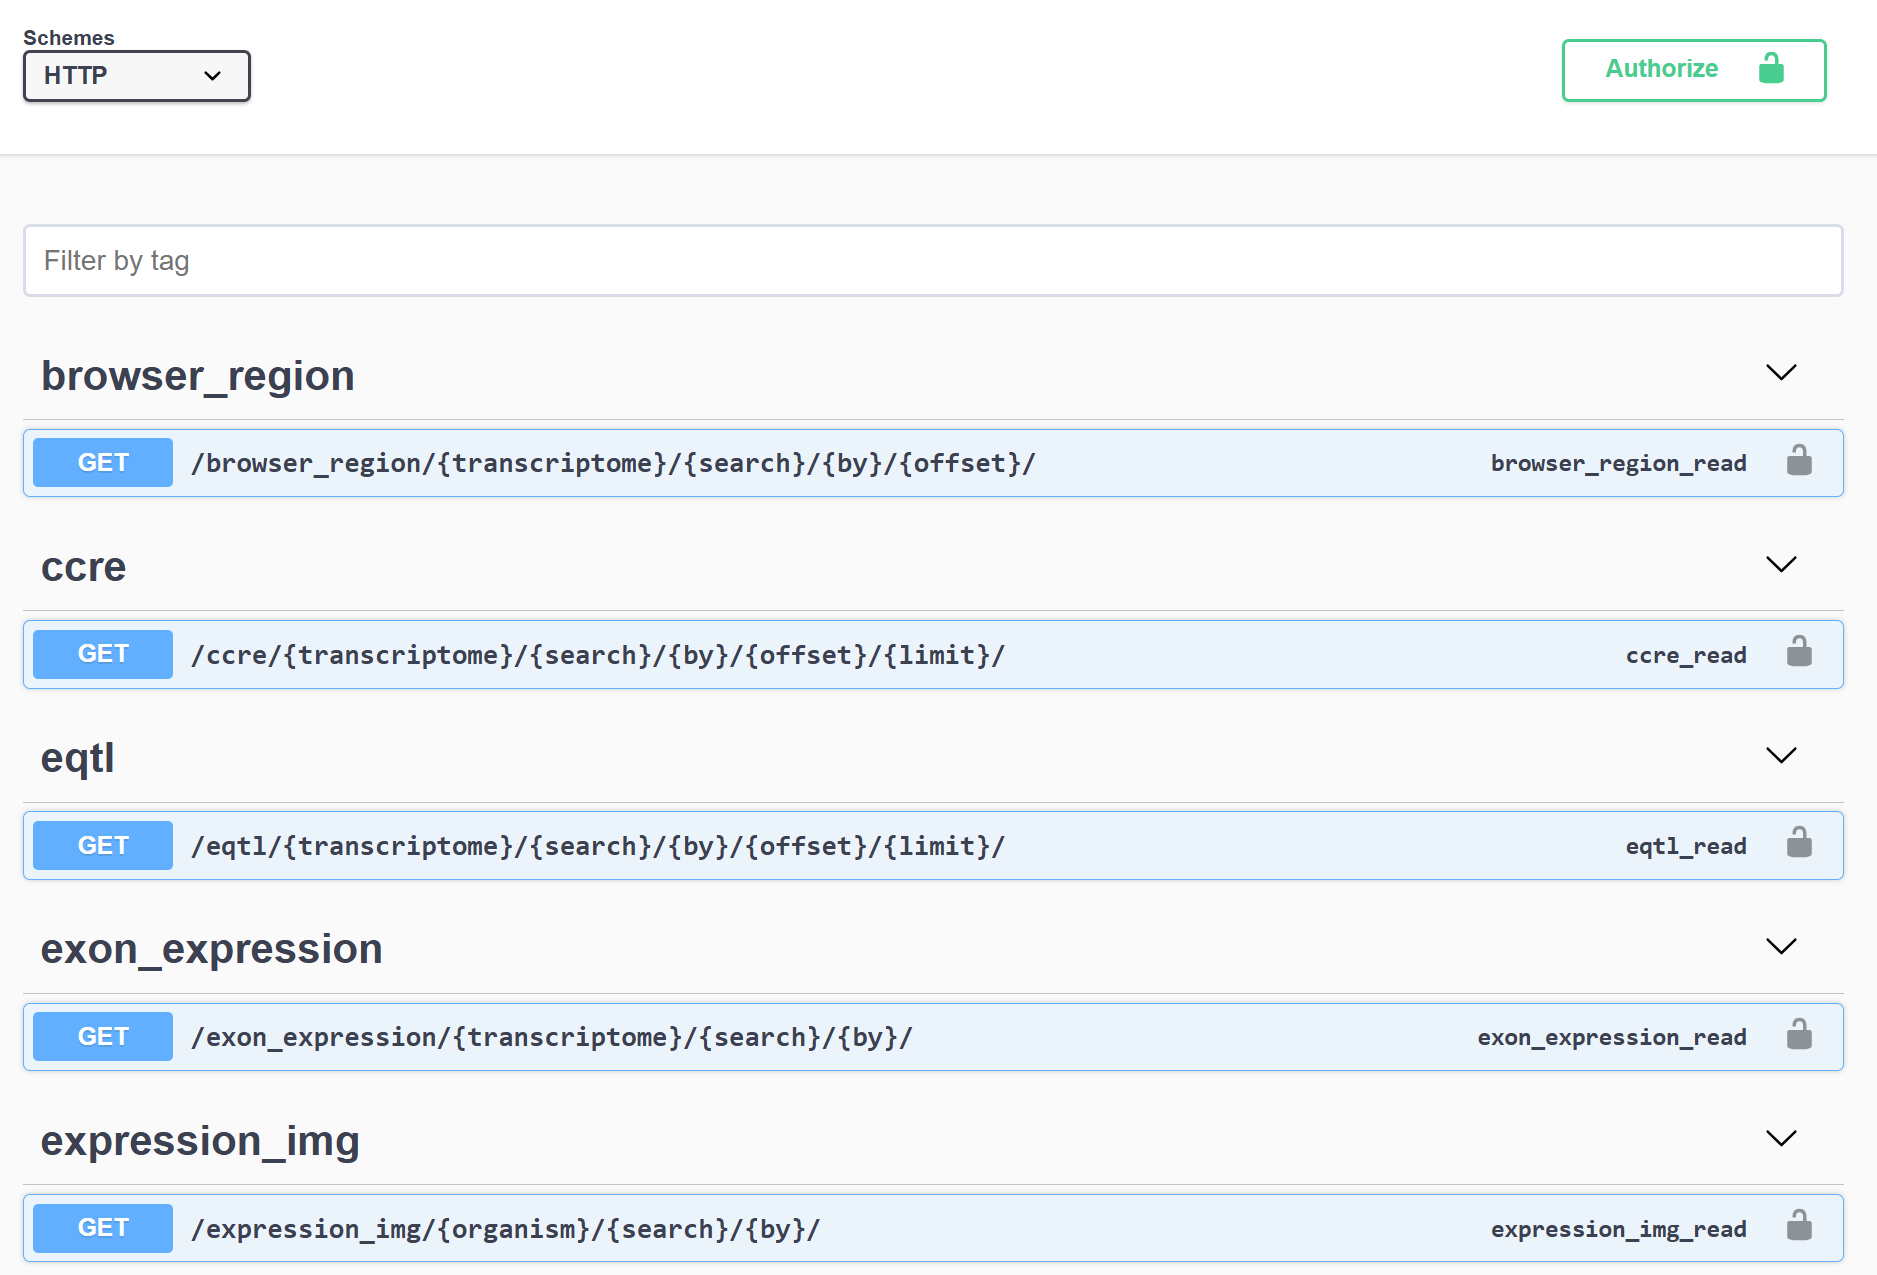Click the lock icon on eqtl endpoint
The image size is (1877, 1275).
[1799, 844]
